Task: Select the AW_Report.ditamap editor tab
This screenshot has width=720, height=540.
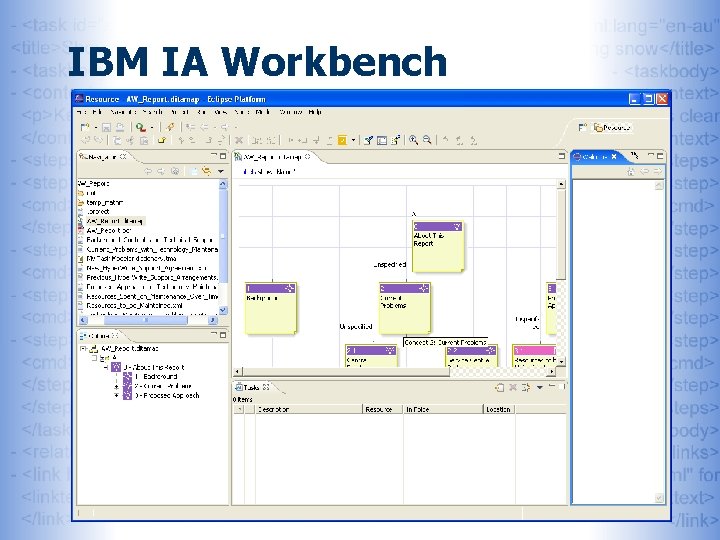Action: [x=273, y=157]
